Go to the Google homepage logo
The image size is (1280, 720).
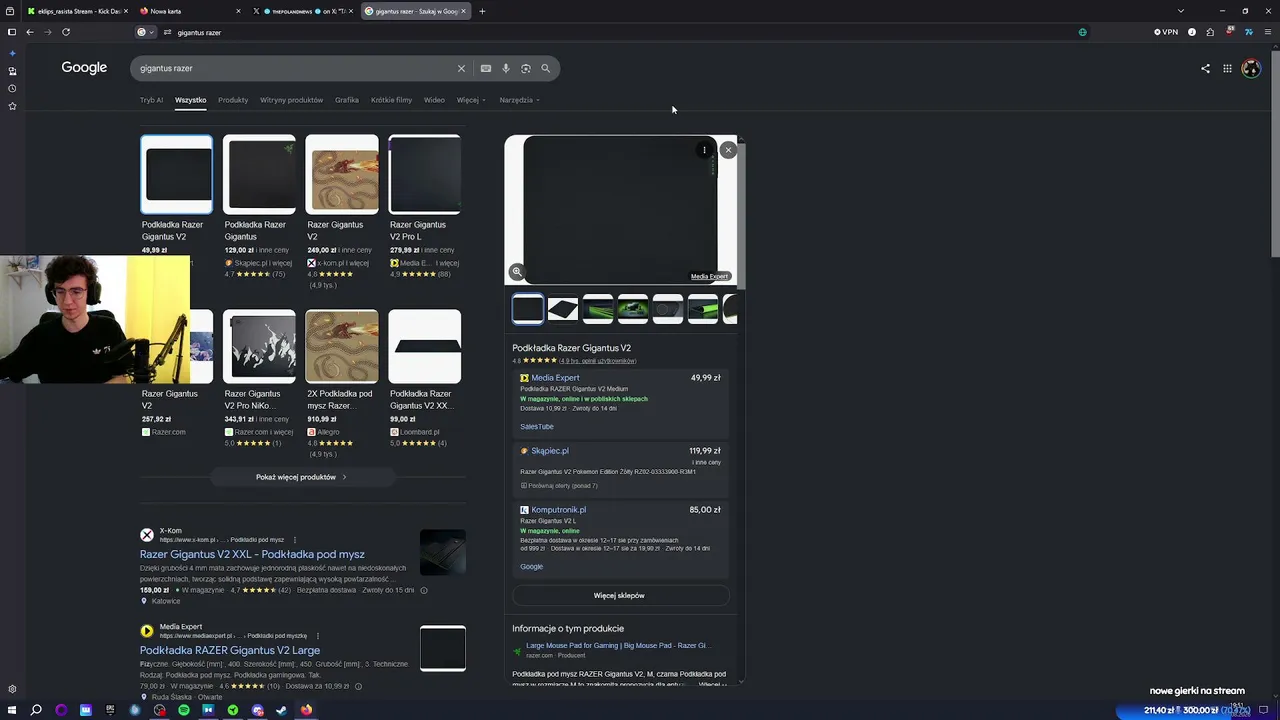click(x=84, y=68)
